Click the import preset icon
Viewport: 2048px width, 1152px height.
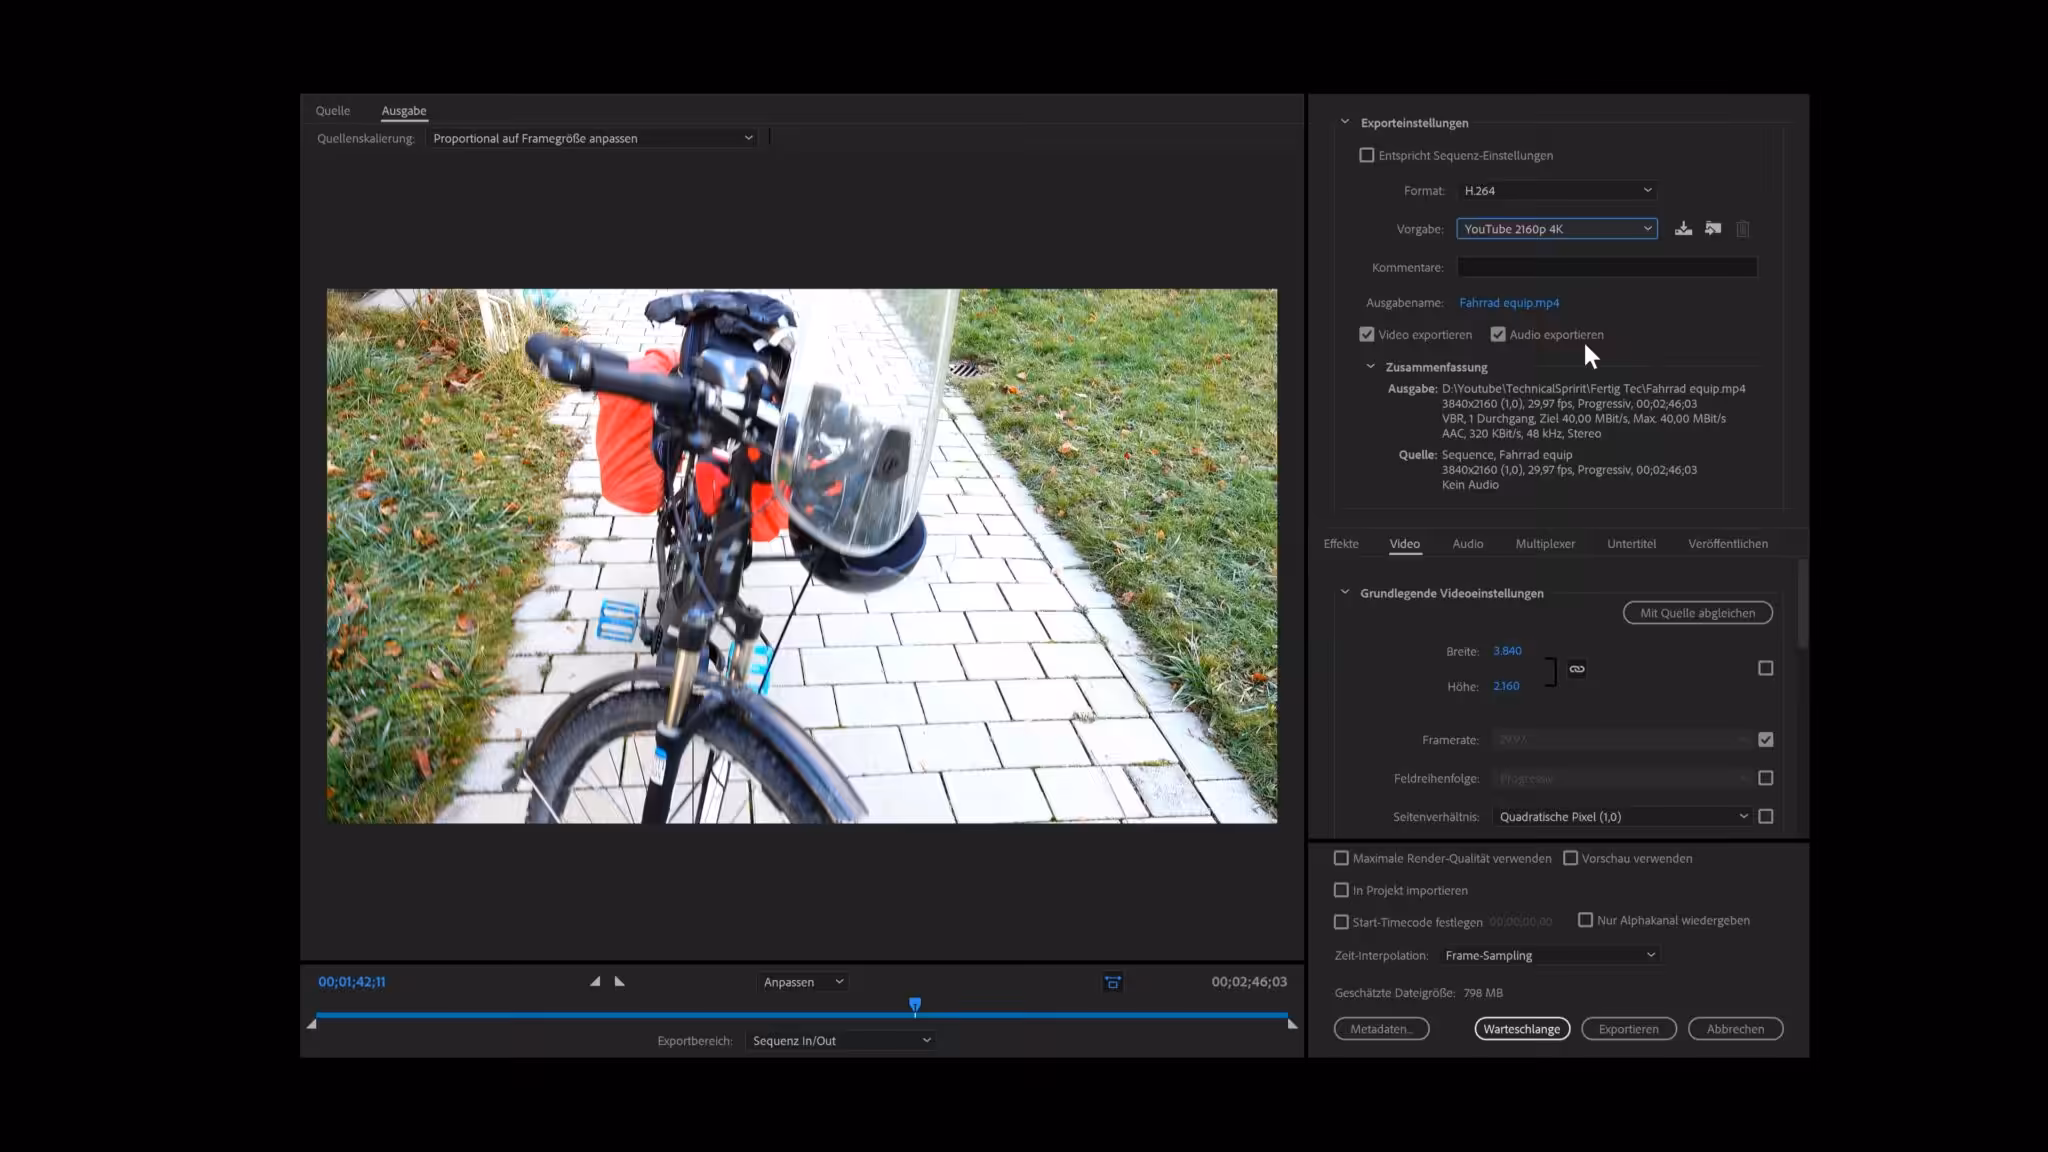pos(1713,229)
